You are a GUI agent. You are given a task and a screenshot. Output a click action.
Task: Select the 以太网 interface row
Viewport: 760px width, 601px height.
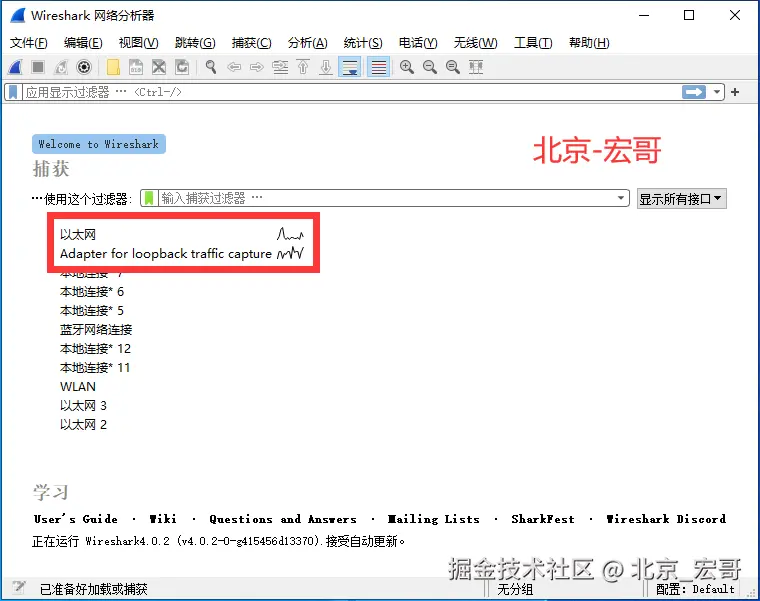(182, 235)
